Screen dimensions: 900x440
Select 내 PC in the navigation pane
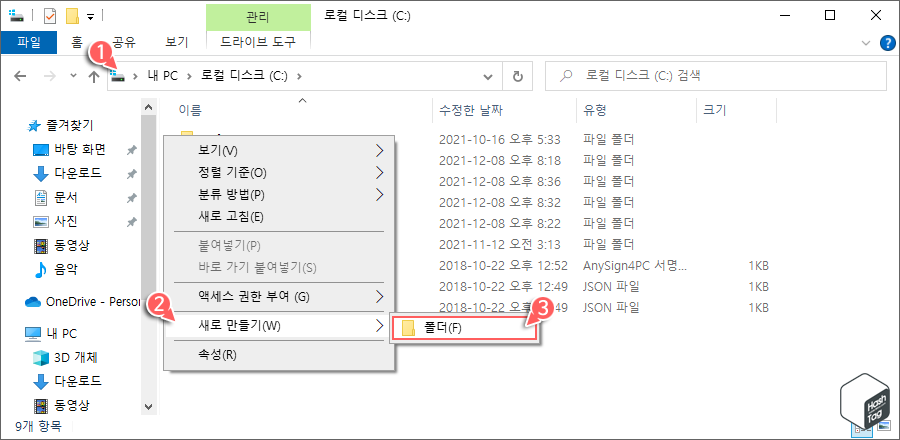[61, 333]
